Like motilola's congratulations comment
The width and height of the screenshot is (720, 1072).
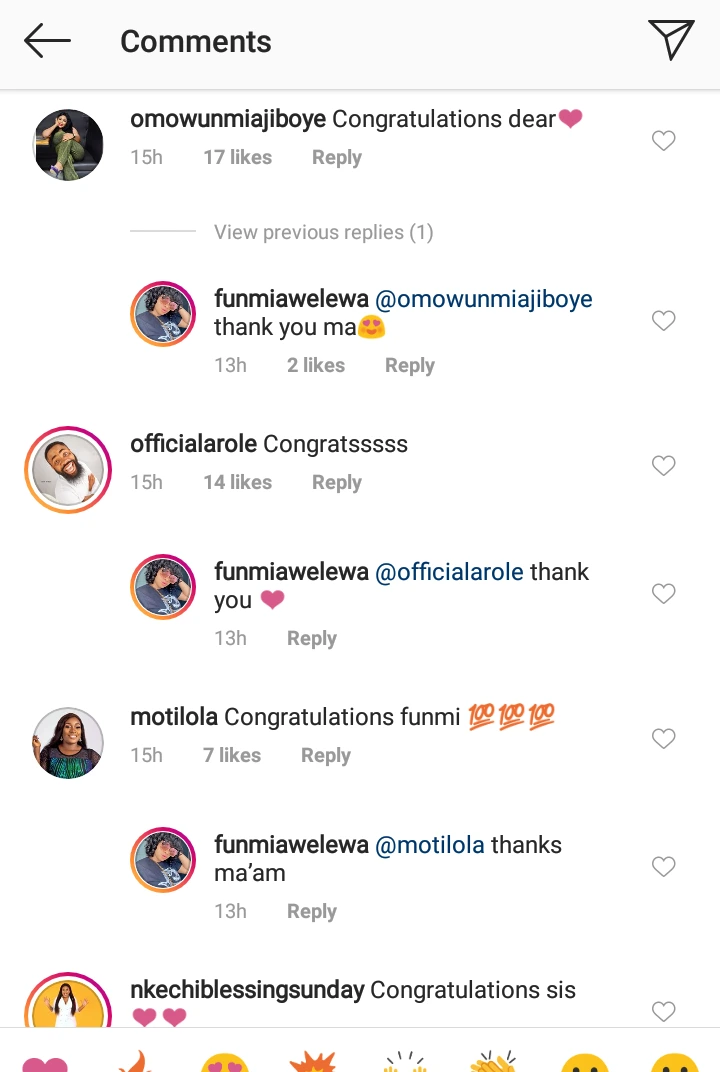(x=663, y=739)
